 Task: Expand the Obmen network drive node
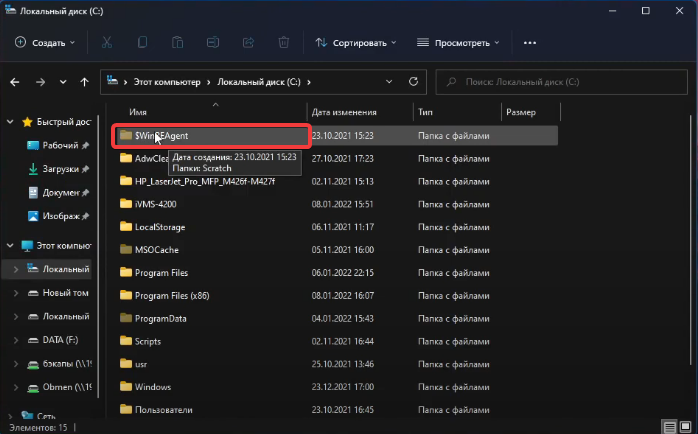pos(16,387)
